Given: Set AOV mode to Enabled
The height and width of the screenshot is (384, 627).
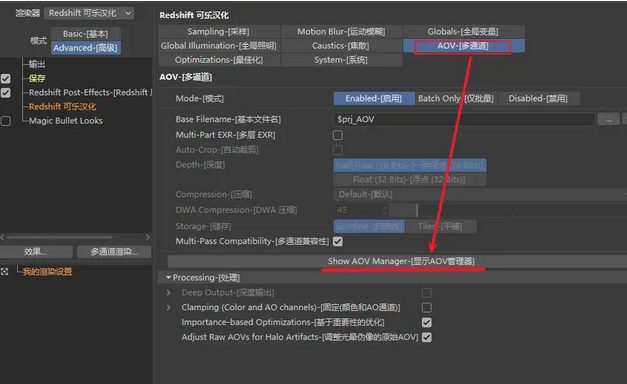Looking at the screenshot, I should (373, 98).
